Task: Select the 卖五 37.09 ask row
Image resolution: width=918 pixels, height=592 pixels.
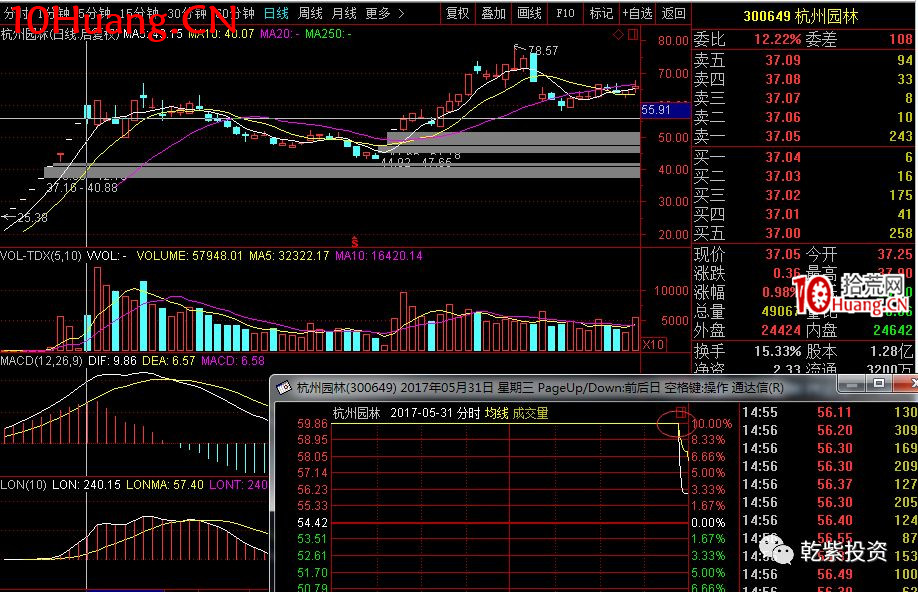Action: coord(803,60)
